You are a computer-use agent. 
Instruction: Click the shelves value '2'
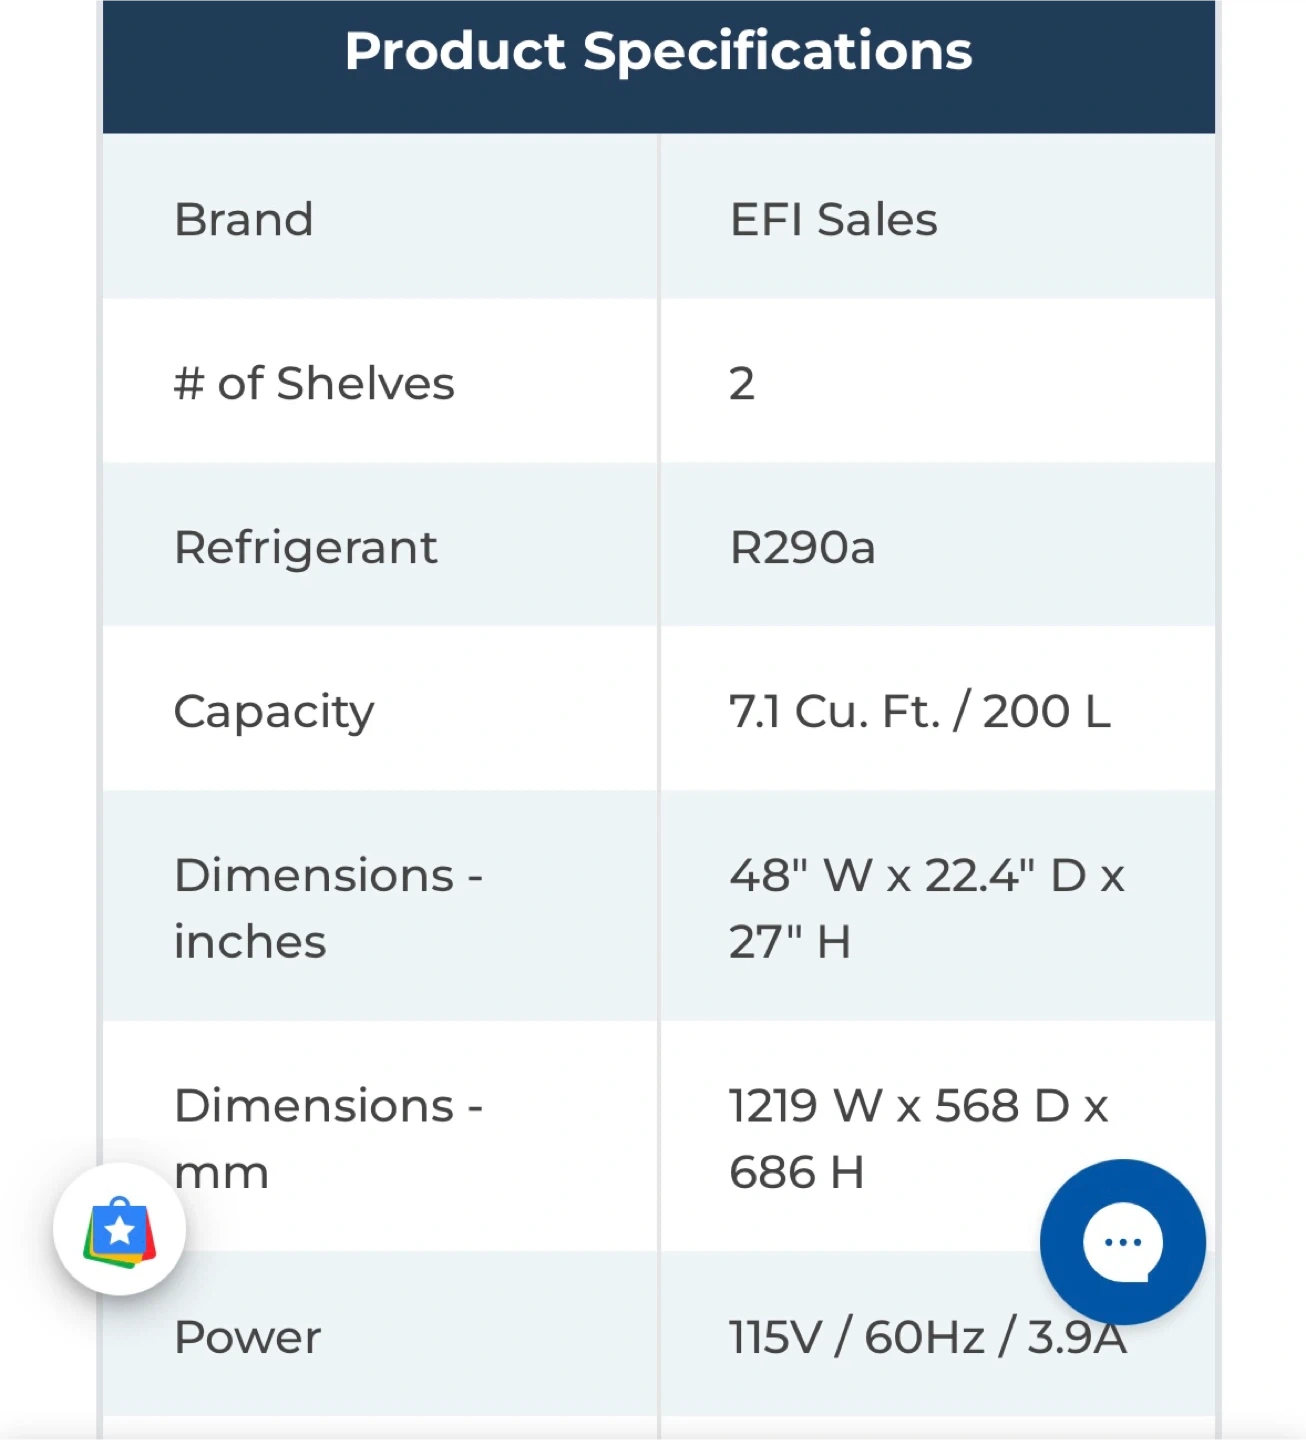(741, 384)
